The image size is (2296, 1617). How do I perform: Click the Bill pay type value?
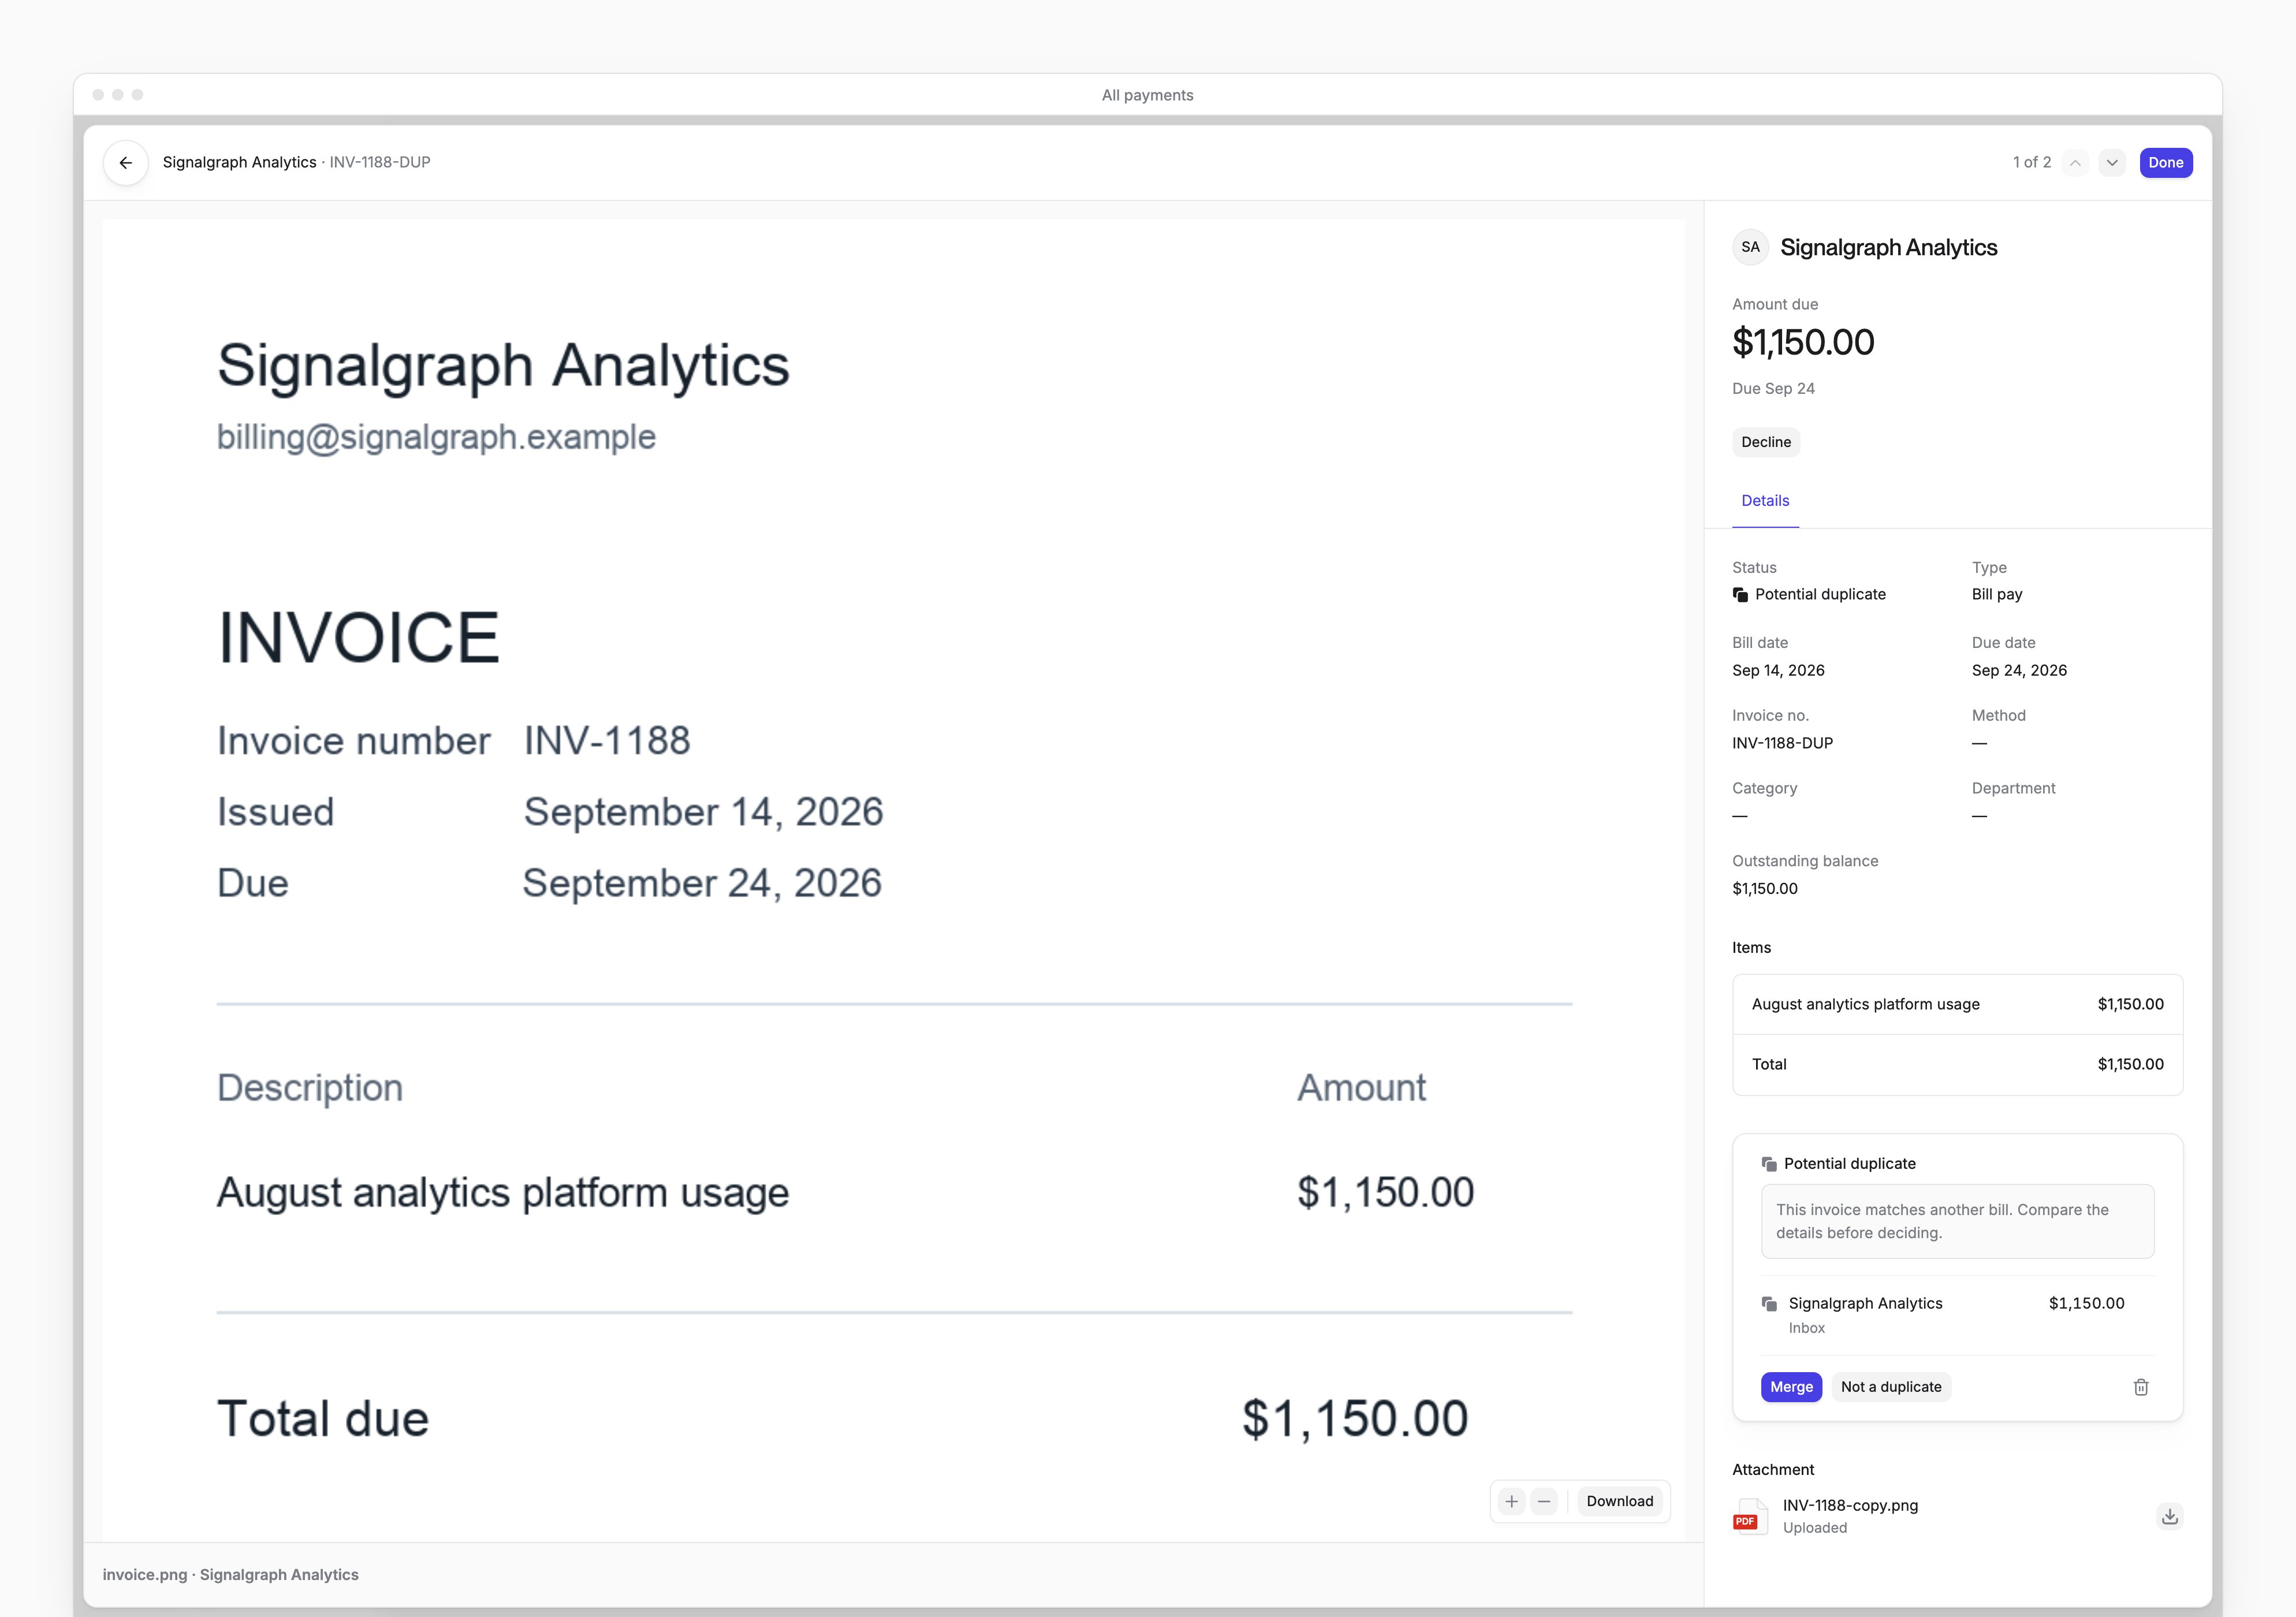1996,594
